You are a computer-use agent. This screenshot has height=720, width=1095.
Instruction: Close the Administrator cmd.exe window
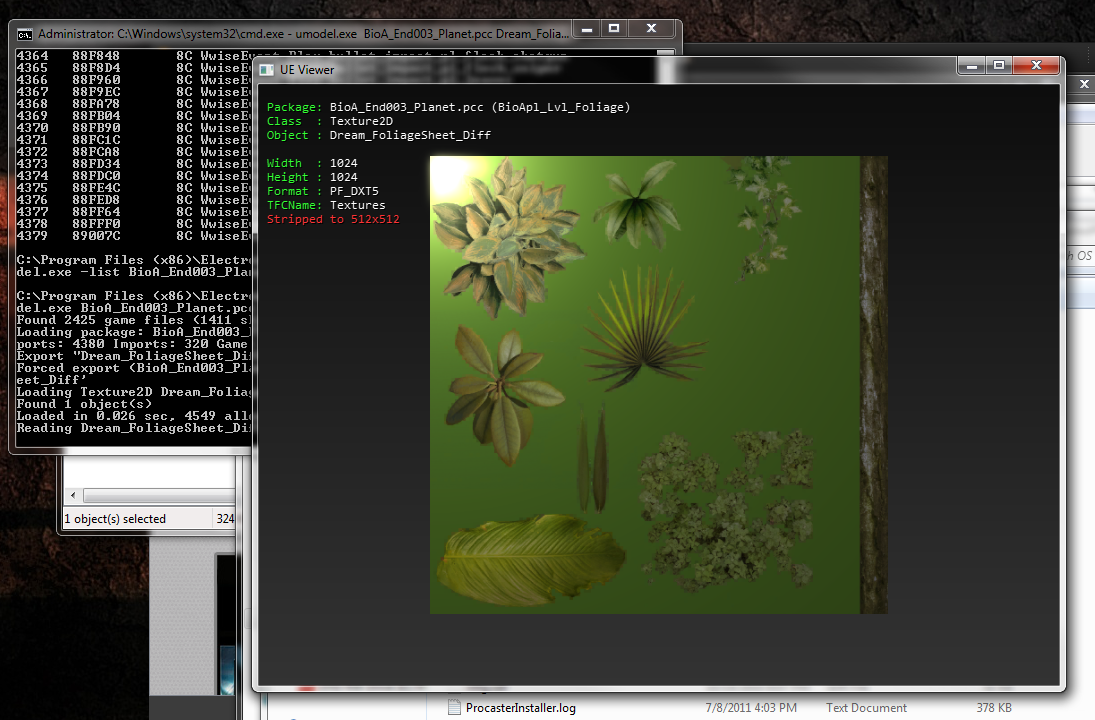pos(651,29)
